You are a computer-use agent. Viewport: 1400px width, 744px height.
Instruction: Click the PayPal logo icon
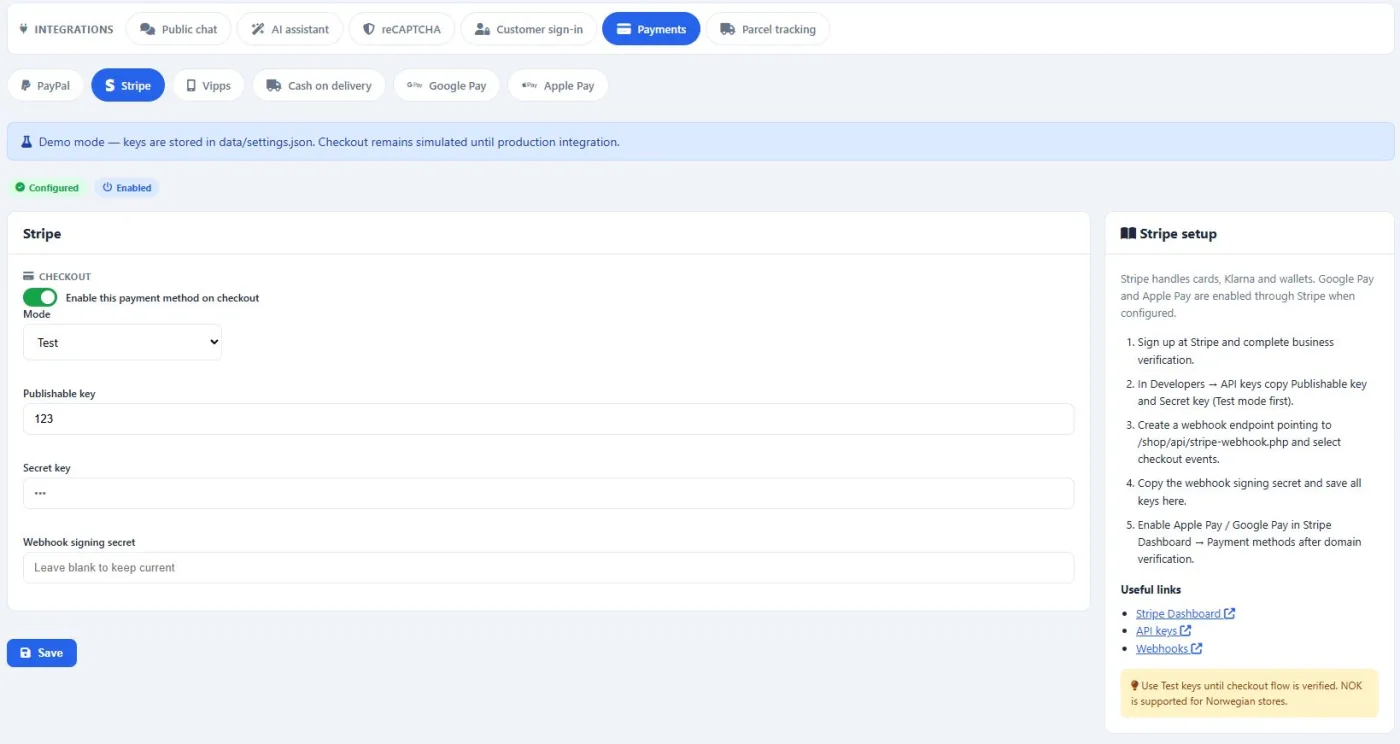(26, 85)
